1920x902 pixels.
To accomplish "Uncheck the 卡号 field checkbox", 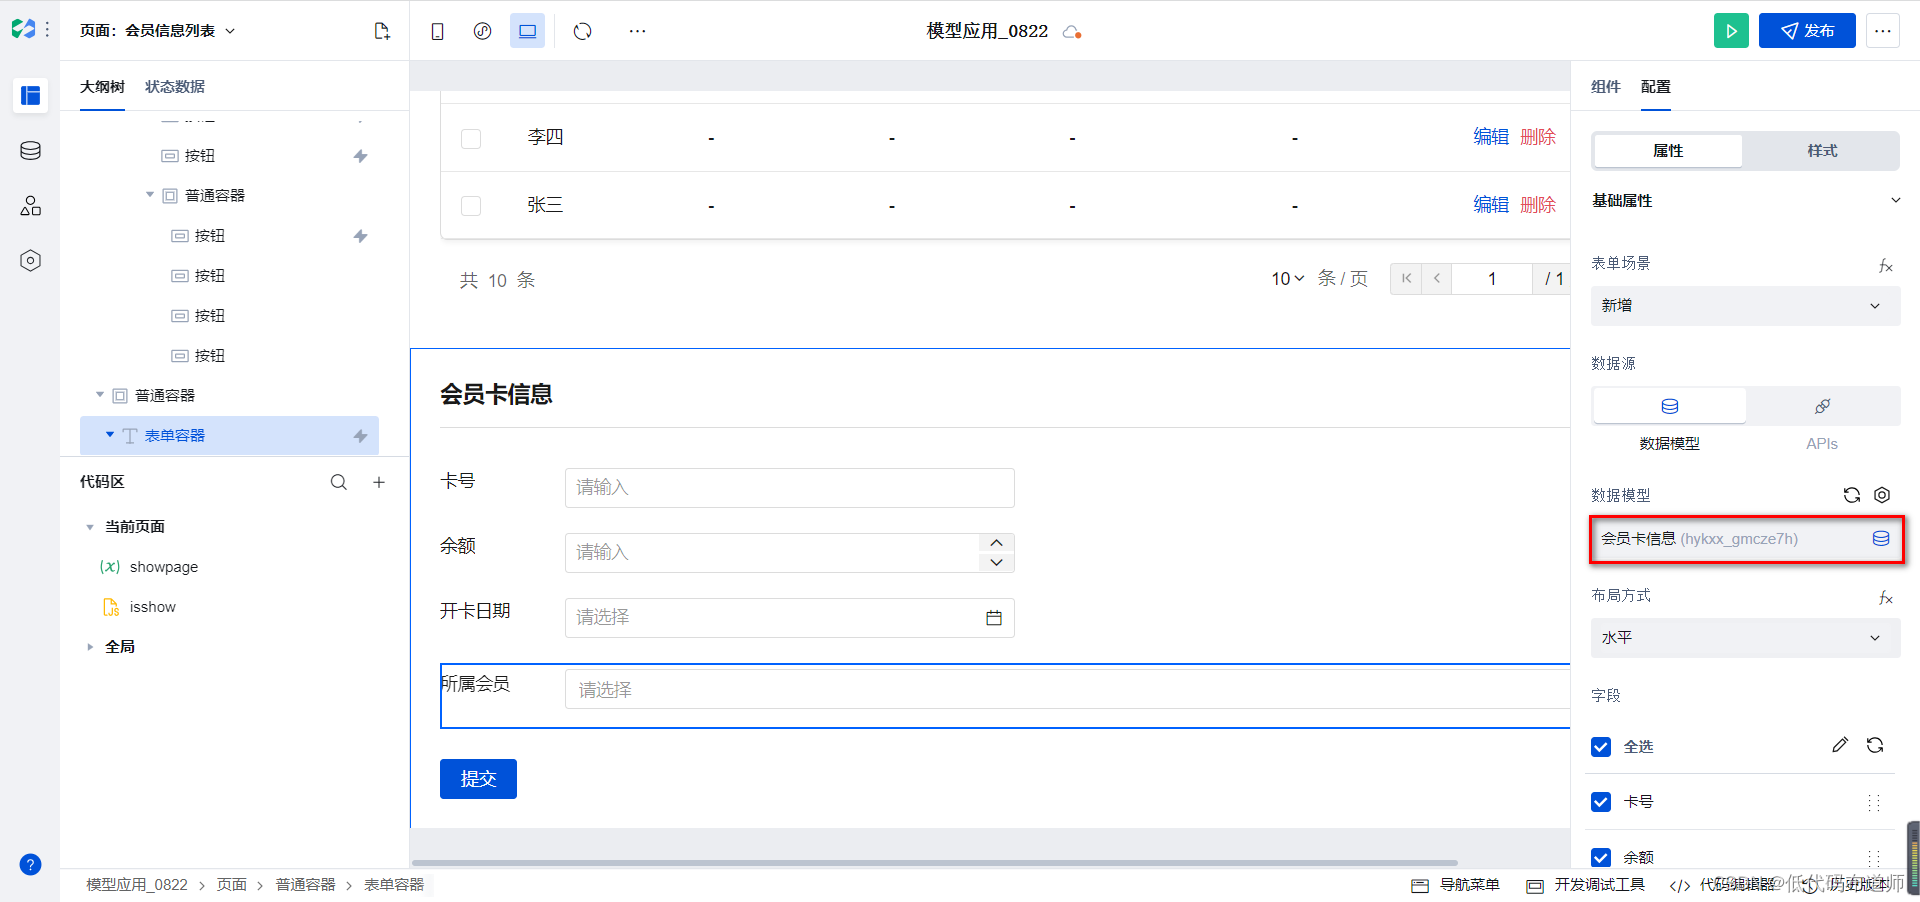I will coord(1601,802).
